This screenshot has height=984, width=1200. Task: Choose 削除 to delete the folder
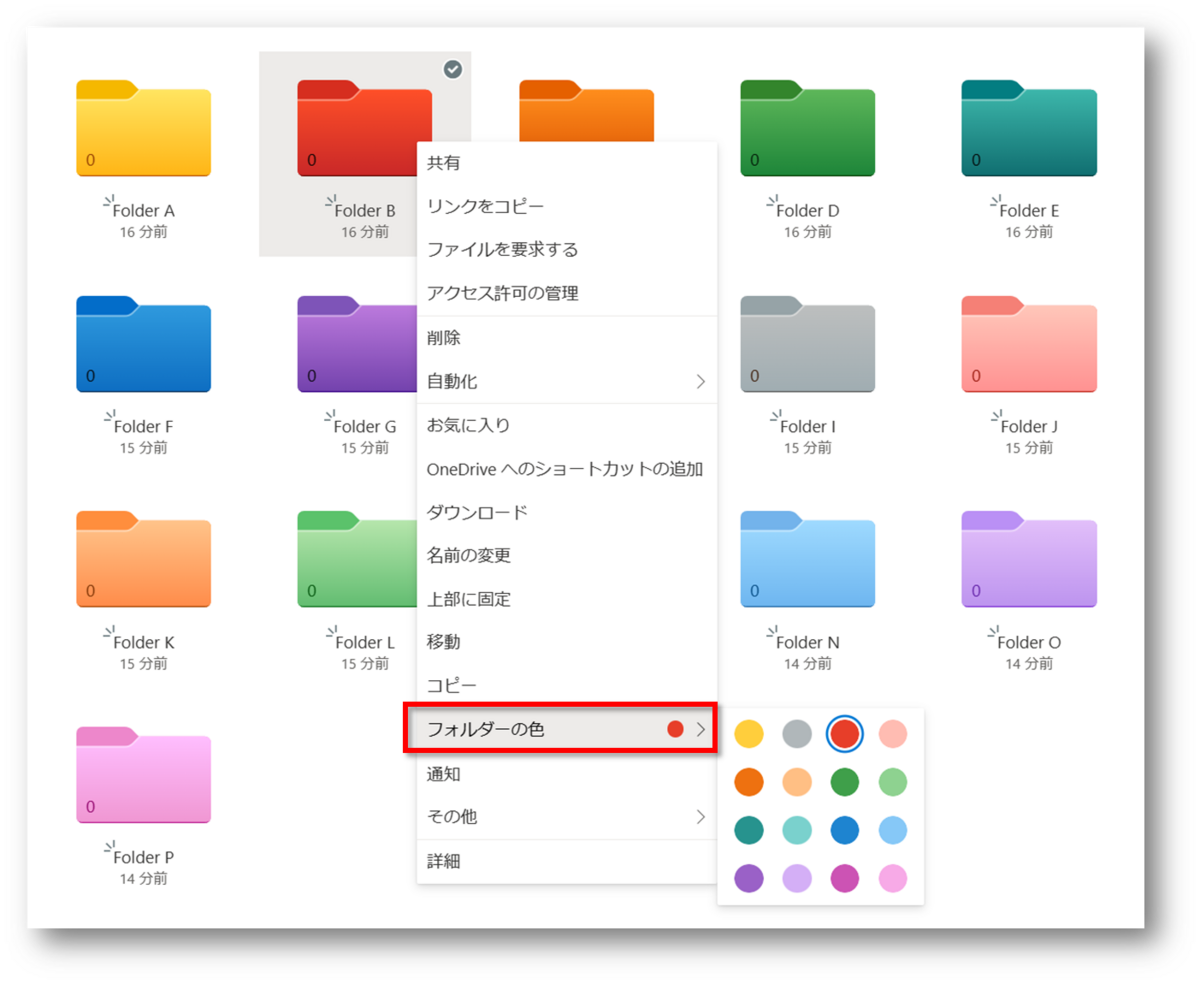(x=567, y=338)
